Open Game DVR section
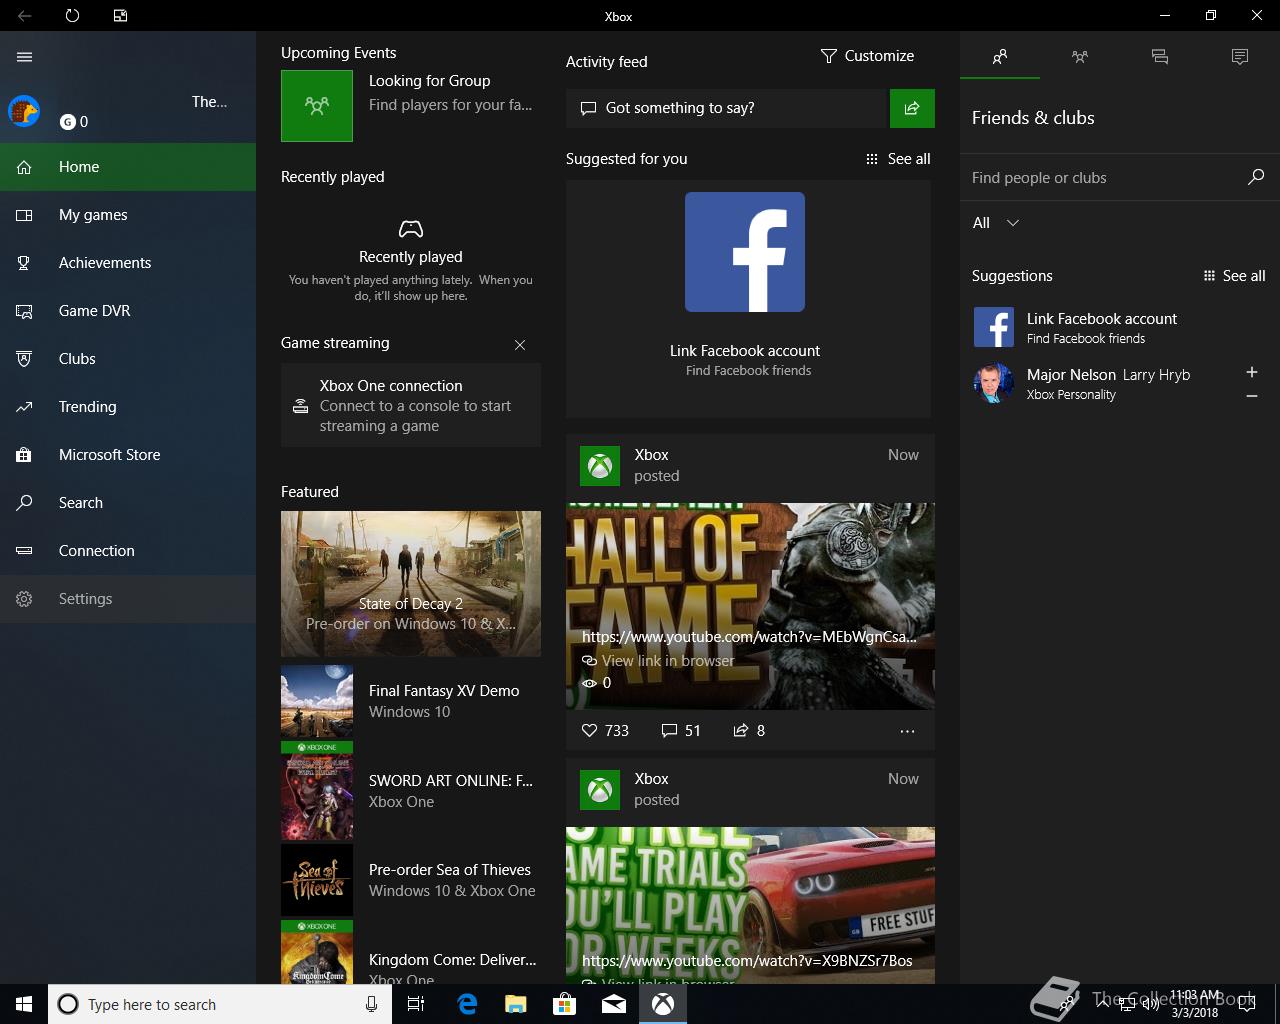1280x1024 pixels. (x=128, y=311)
